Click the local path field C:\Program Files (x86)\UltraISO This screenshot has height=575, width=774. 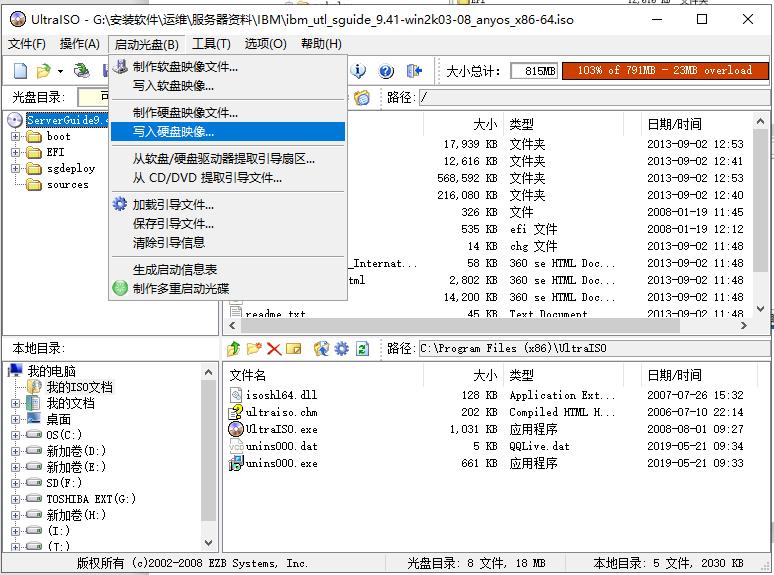click(x=594, y=348)
